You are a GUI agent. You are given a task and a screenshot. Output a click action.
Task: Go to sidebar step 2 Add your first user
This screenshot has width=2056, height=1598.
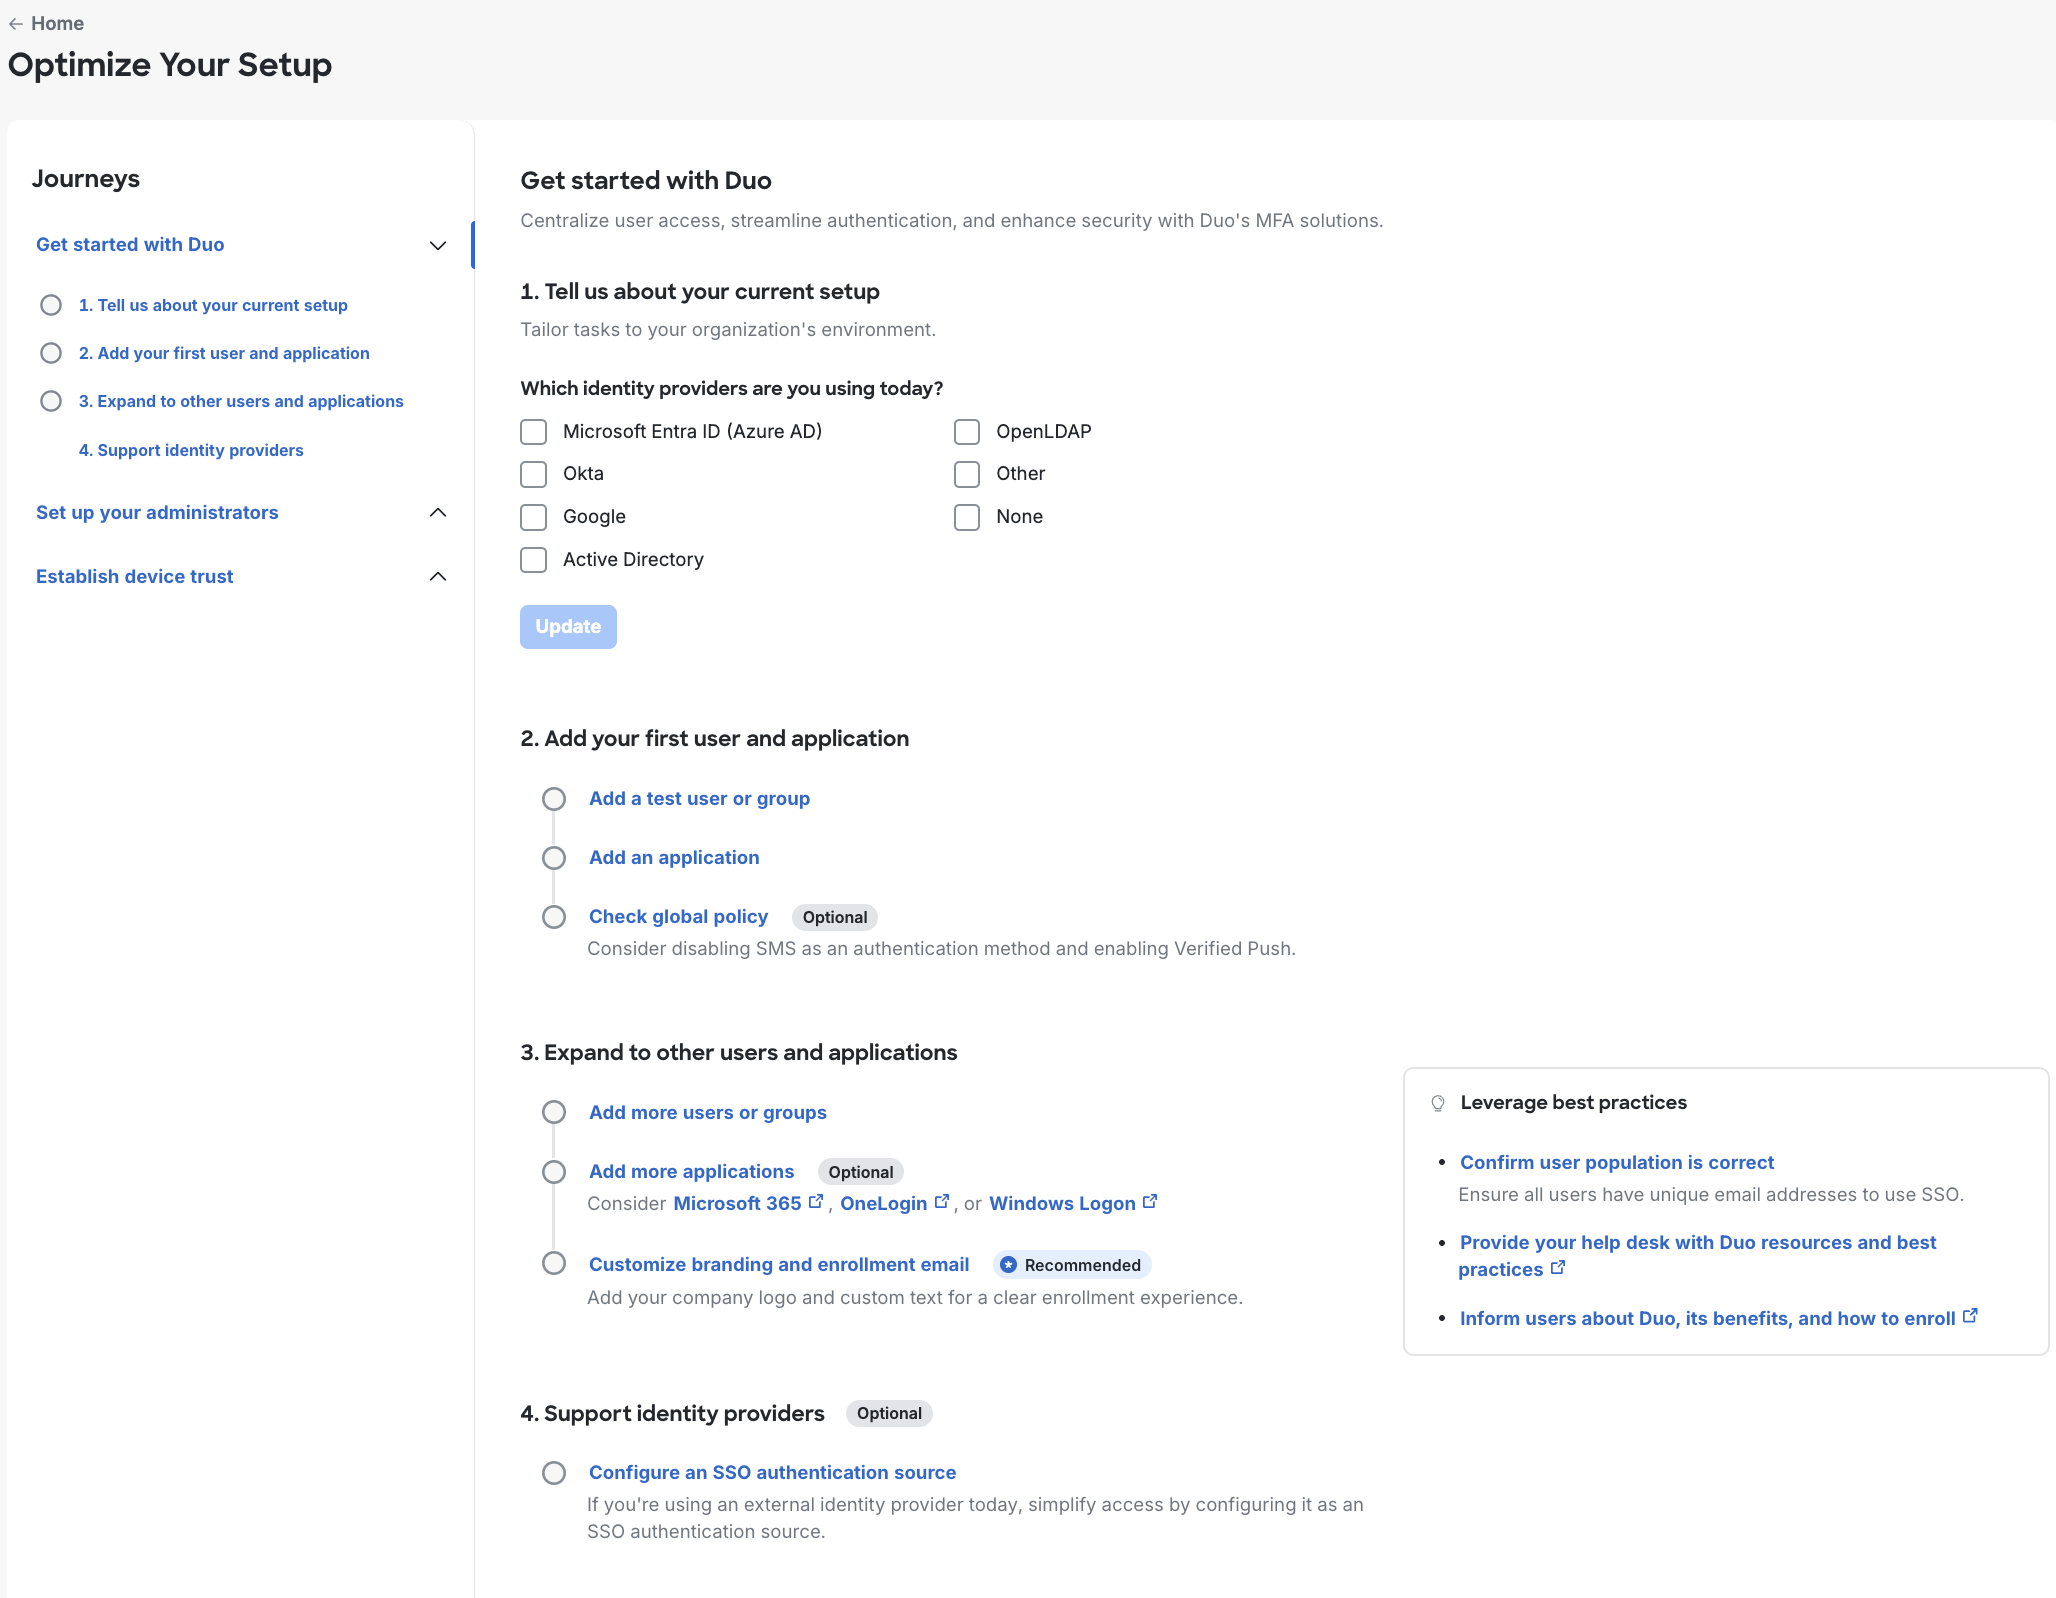click(x=224, y=354)
